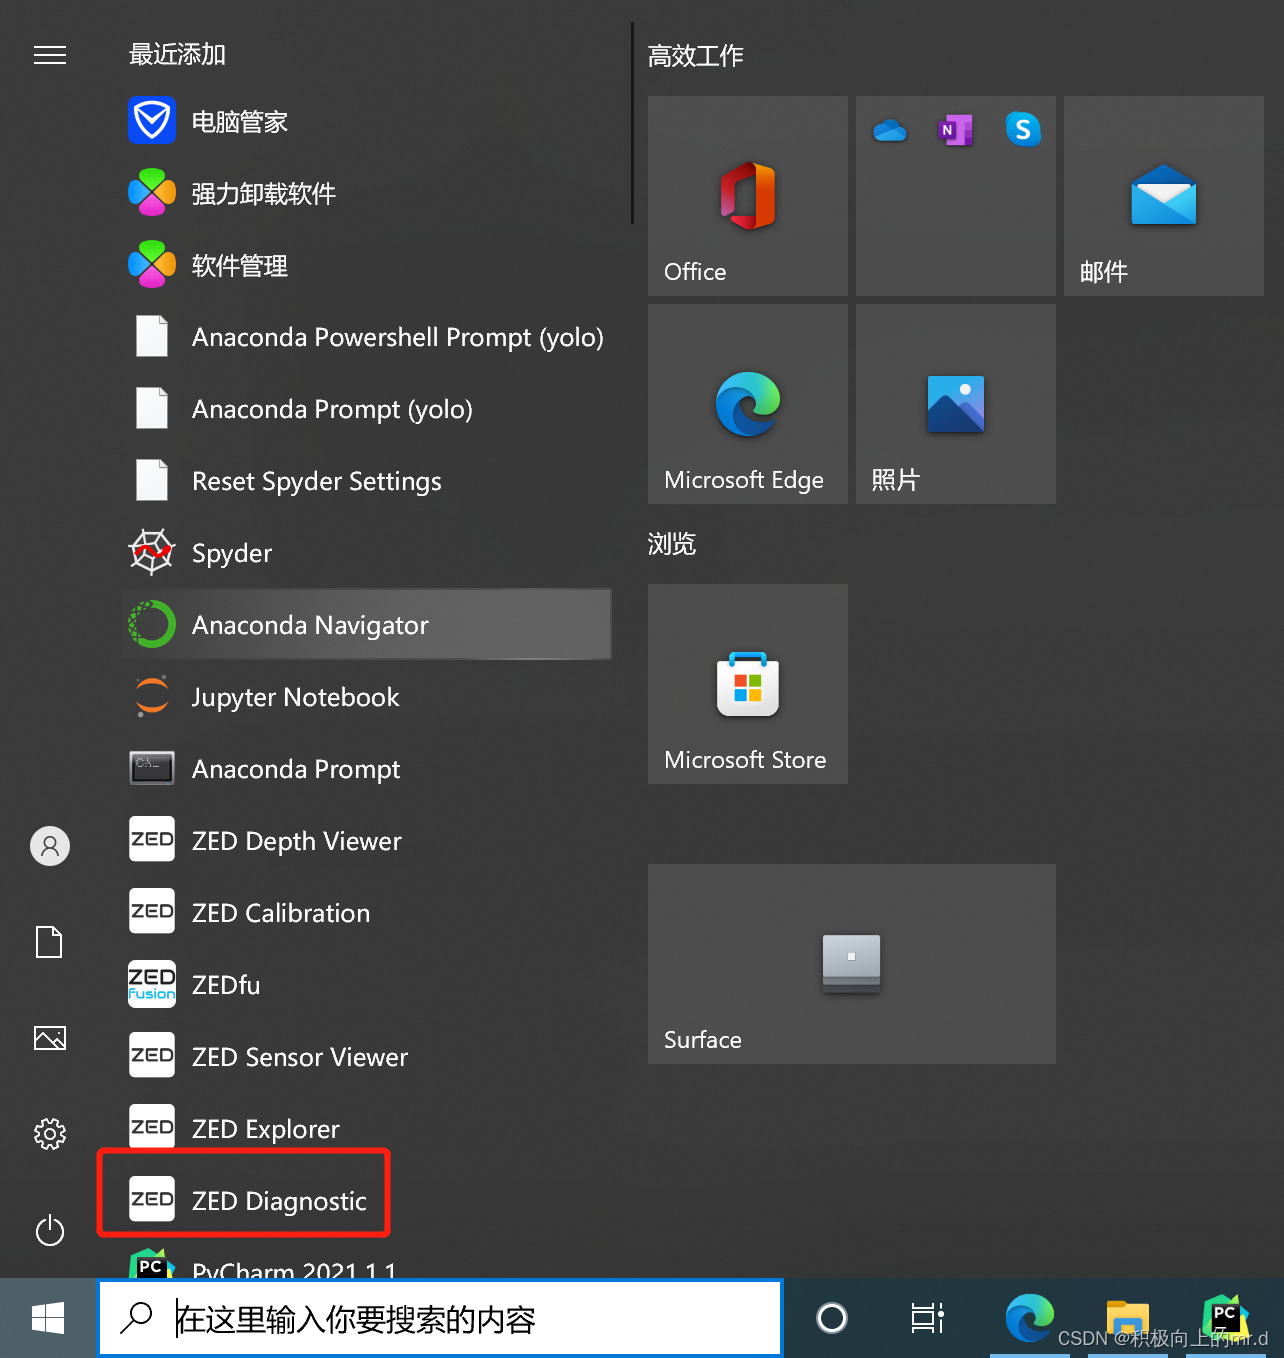Launch Spyder from the Start menu
Screen dimensions: 1284x1358
coord(231,552)
